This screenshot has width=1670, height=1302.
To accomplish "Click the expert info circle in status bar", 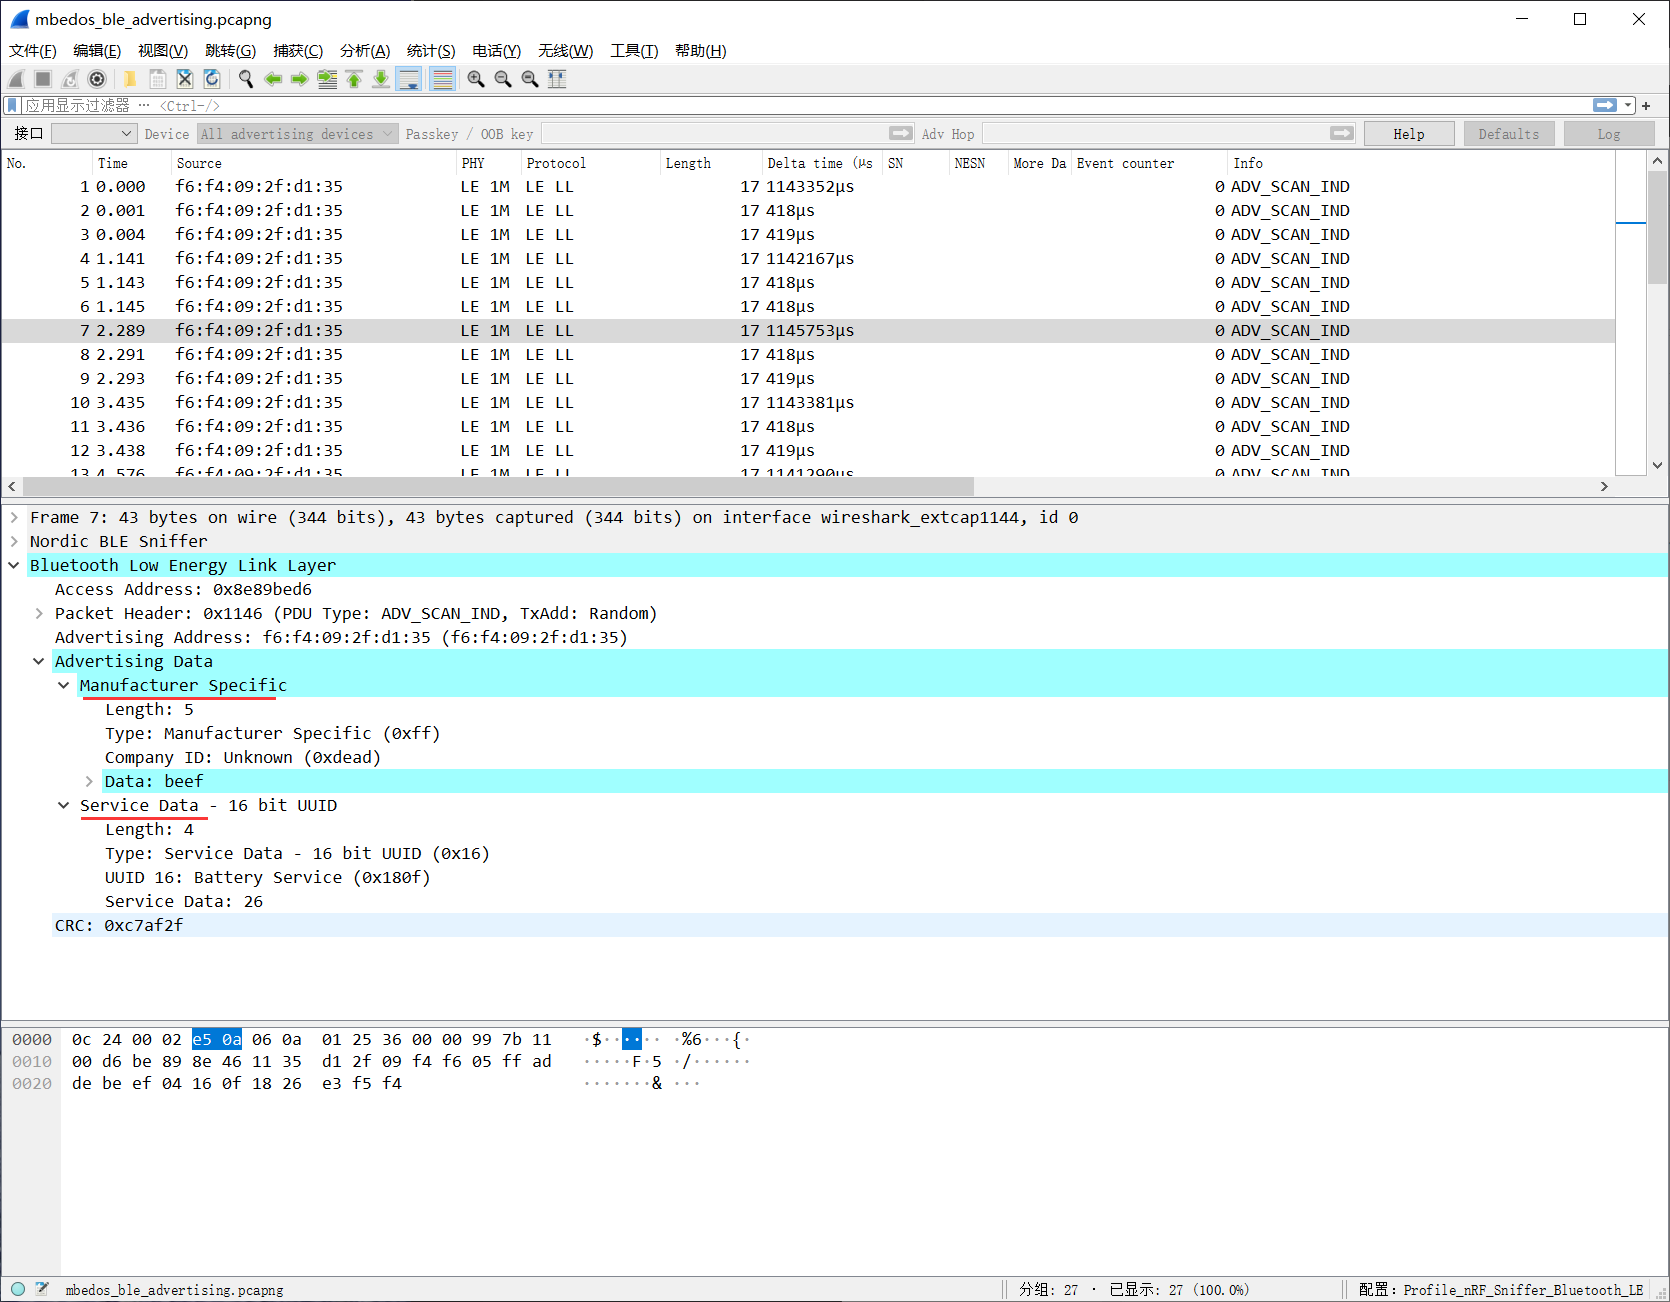I will click(18, 1289).
